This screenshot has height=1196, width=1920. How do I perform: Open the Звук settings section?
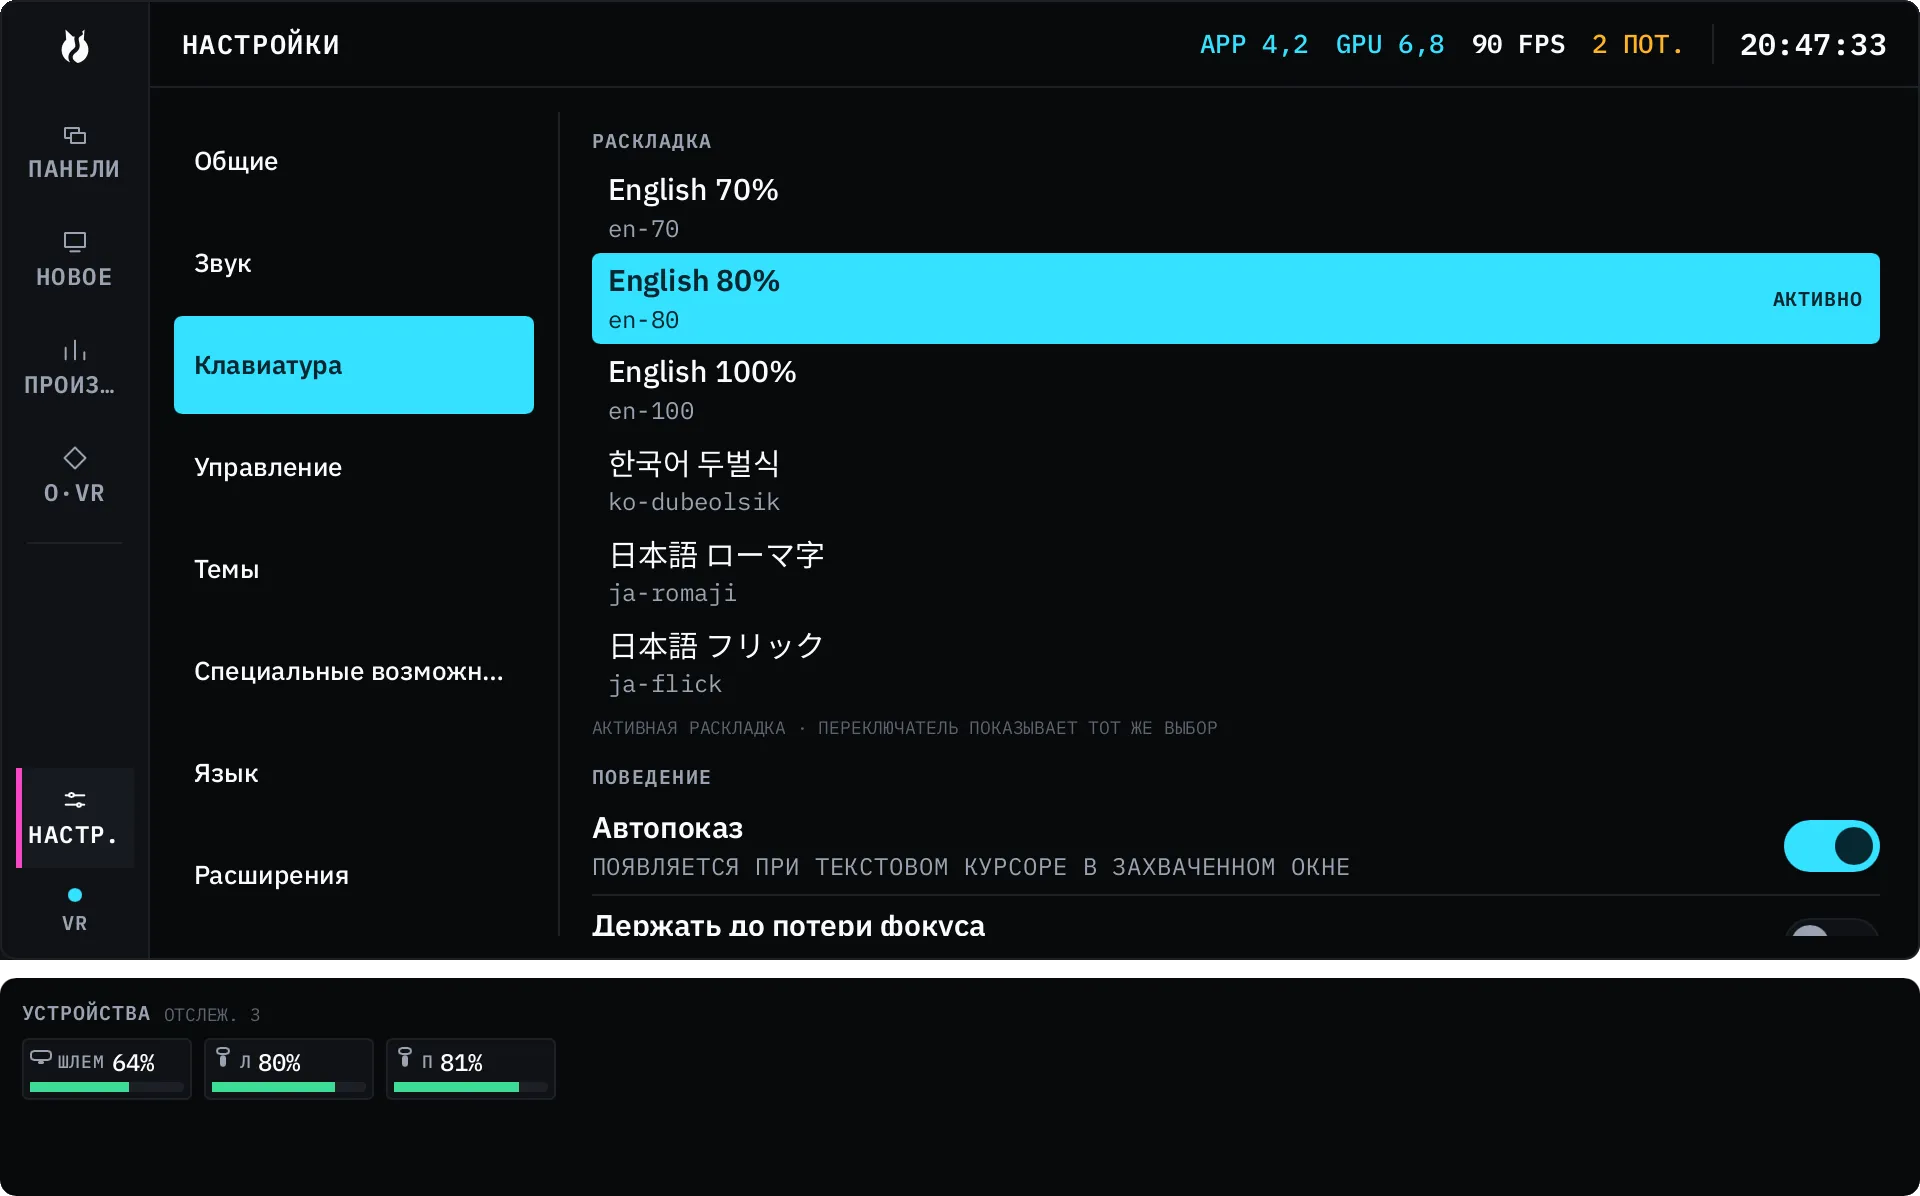tap(354, 263)
